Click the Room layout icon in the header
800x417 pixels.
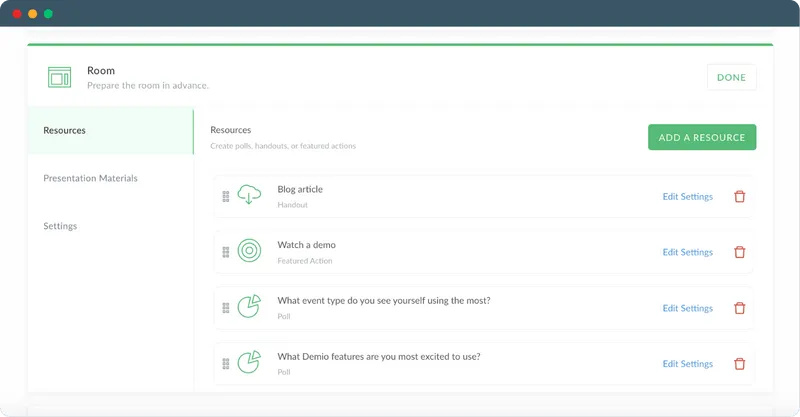[x=60, y=78]
